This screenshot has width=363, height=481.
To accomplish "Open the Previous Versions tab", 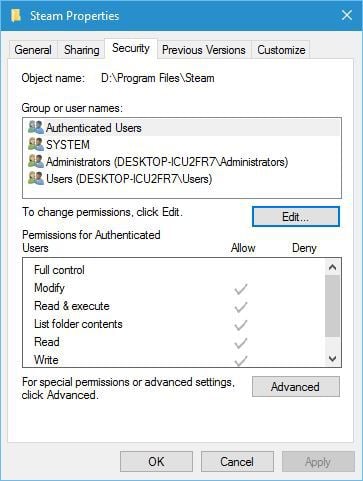I will (204, 50).
